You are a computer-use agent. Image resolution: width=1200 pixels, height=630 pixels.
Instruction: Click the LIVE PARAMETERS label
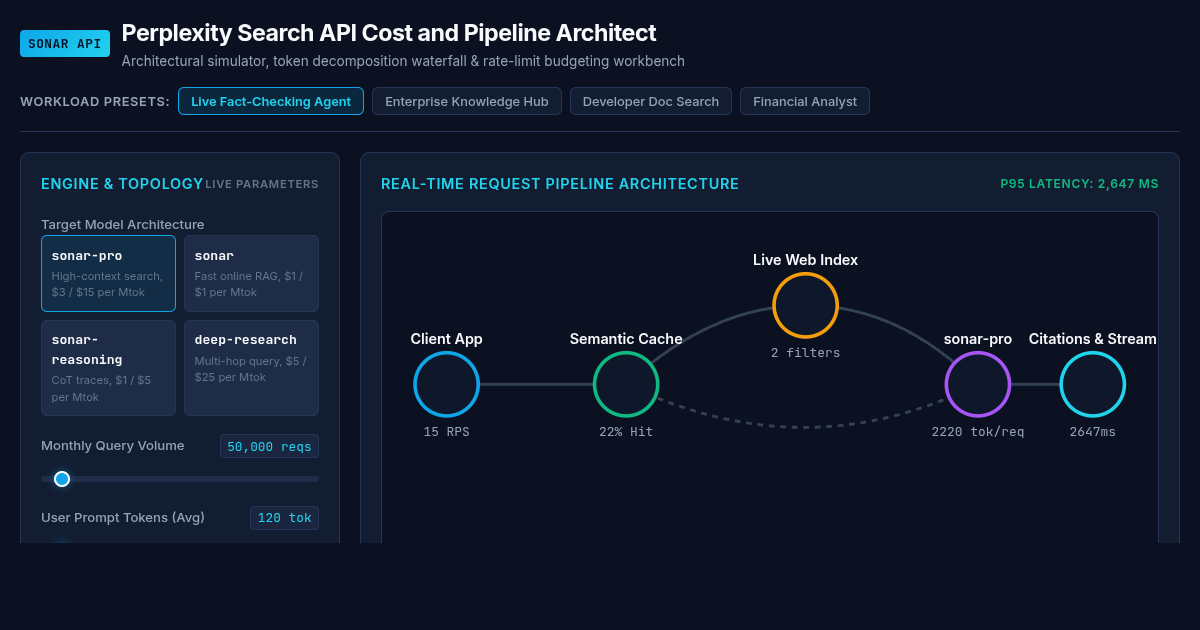[x=262, y=184]
